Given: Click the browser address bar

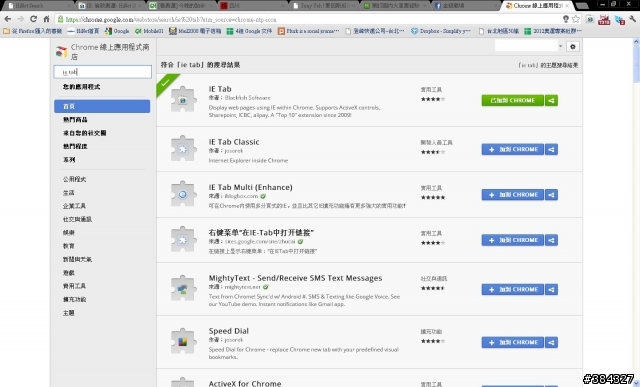Looking at the screenshot, I should pyautogui.click(x=310, y=19).
